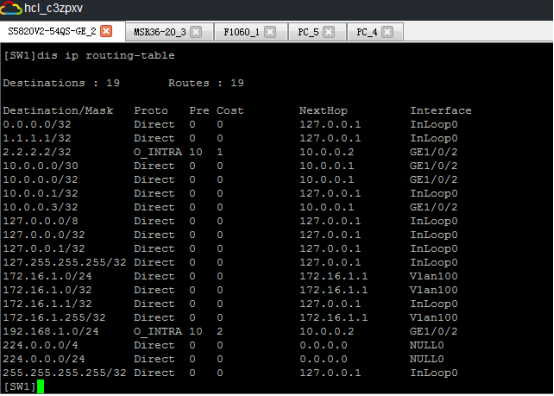Click the green cursor at SW1 prompt
554x396 pixels.
(x=40, y=386)
